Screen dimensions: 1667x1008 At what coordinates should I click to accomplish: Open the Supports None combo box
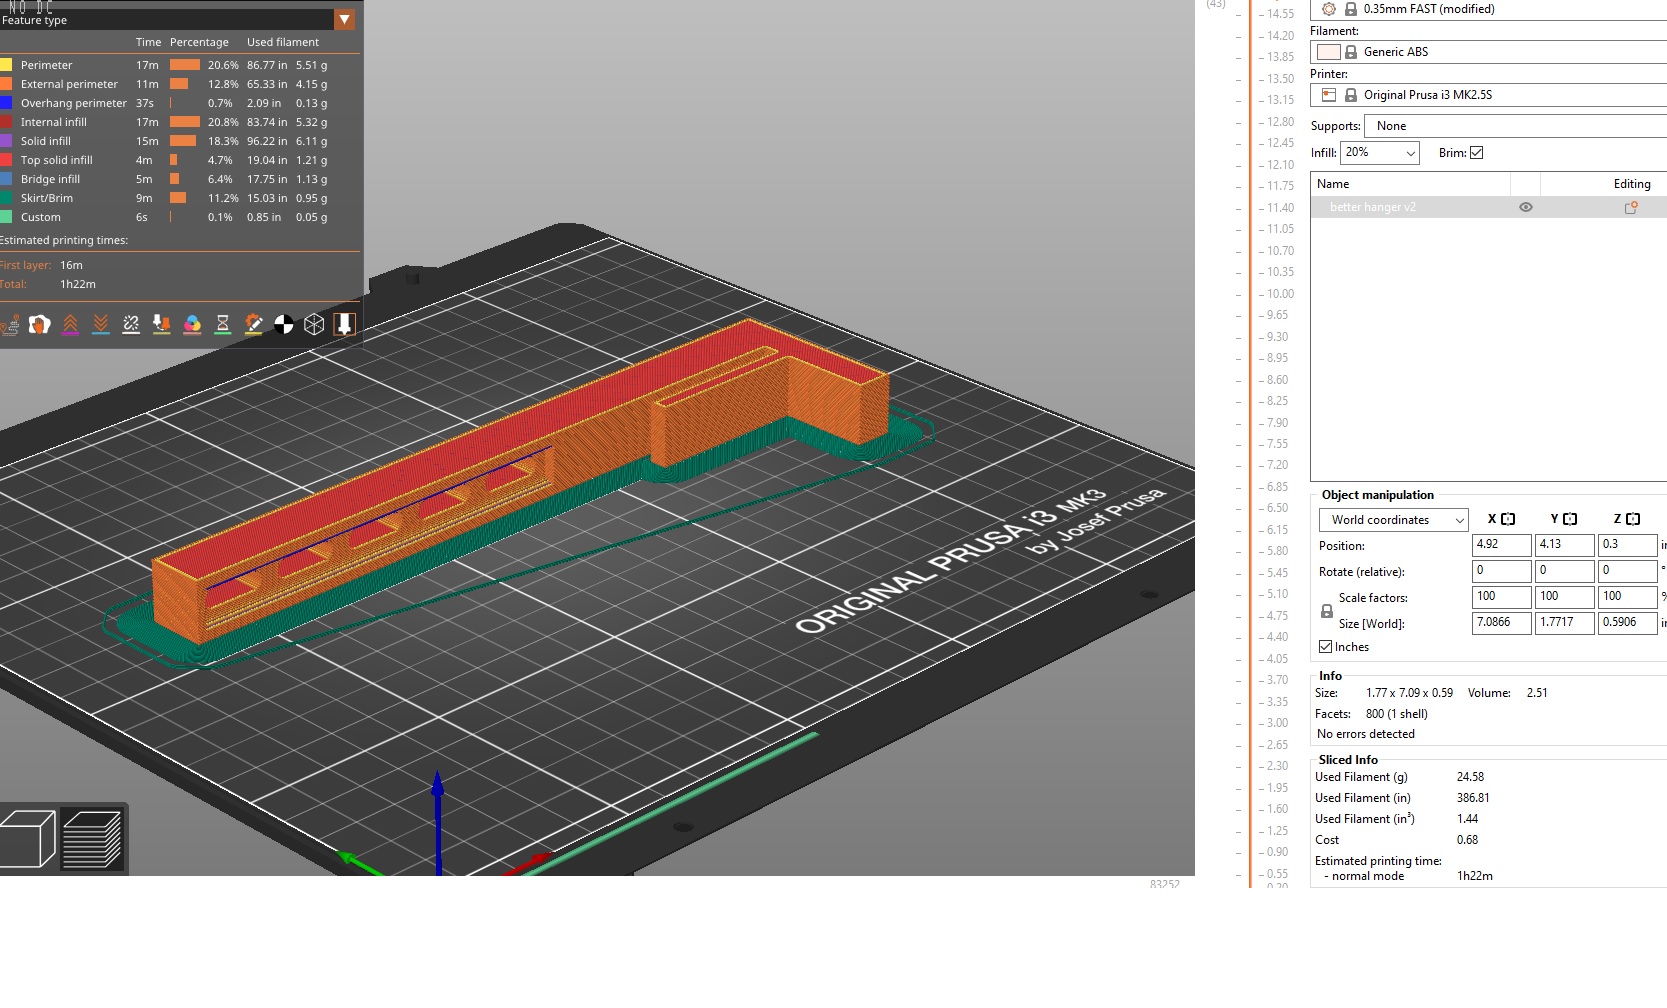(1514, 126)
